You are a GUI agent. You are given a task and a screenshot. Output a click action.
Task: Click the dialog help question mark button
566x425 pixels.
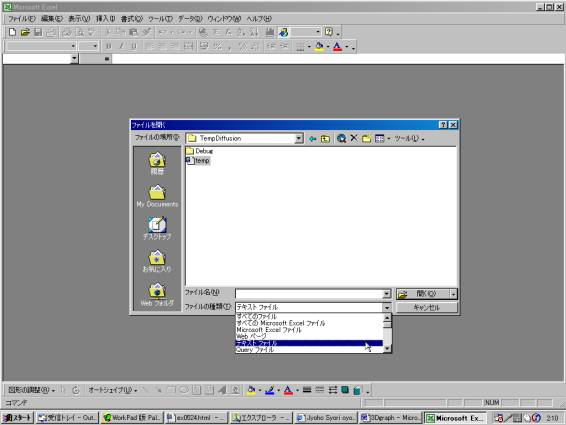pos(443,125)
